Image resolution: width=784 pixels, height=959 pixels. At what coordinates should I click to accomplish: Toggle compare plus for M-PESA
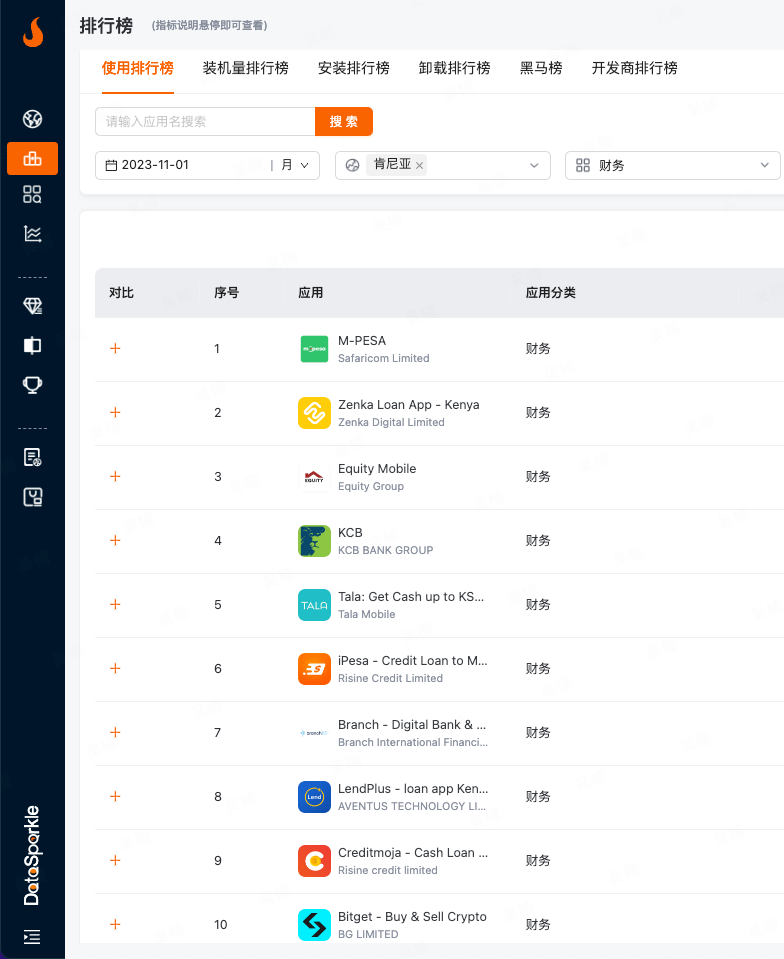point(115,348)
